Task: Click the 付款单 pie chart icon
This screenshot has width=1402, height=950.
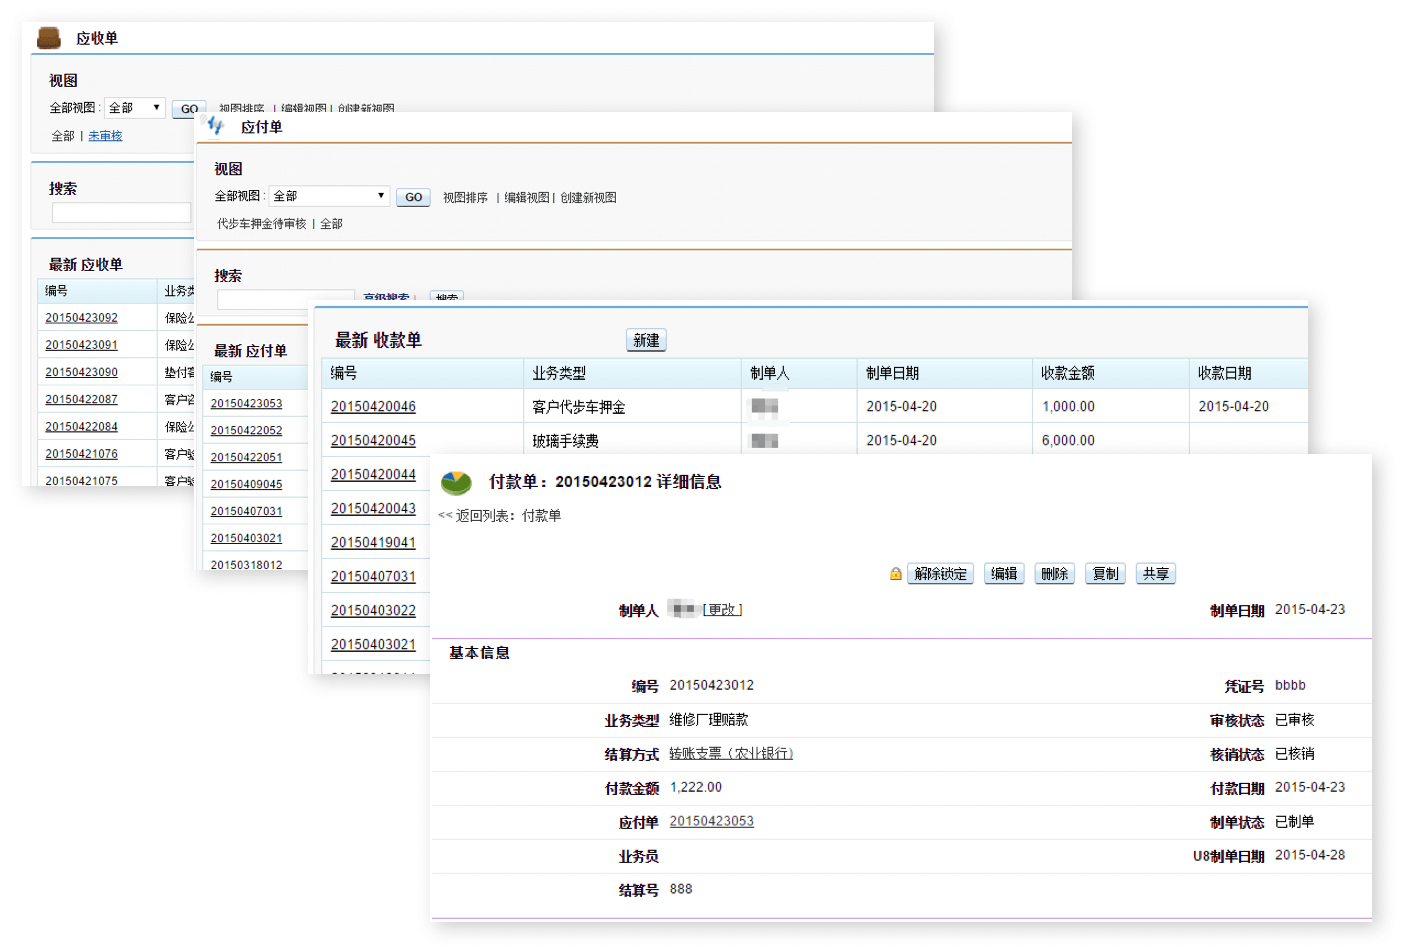Action: pos(456,483)
